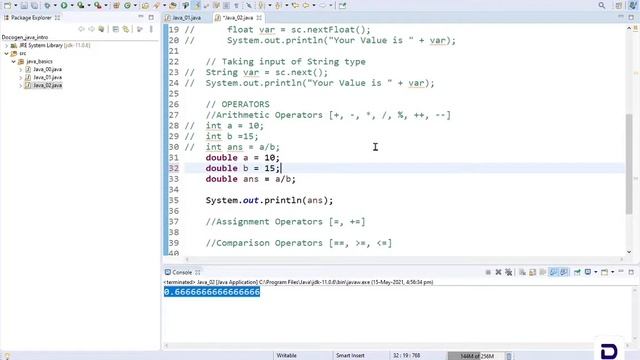Open the External Tools dropdown arrow
This screenshot has width=640, height=360.
point(106,6)
